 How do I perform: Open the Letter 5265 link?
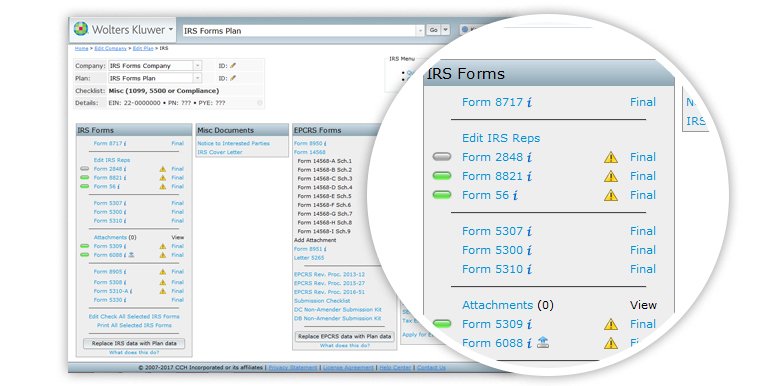pos(309,258)
